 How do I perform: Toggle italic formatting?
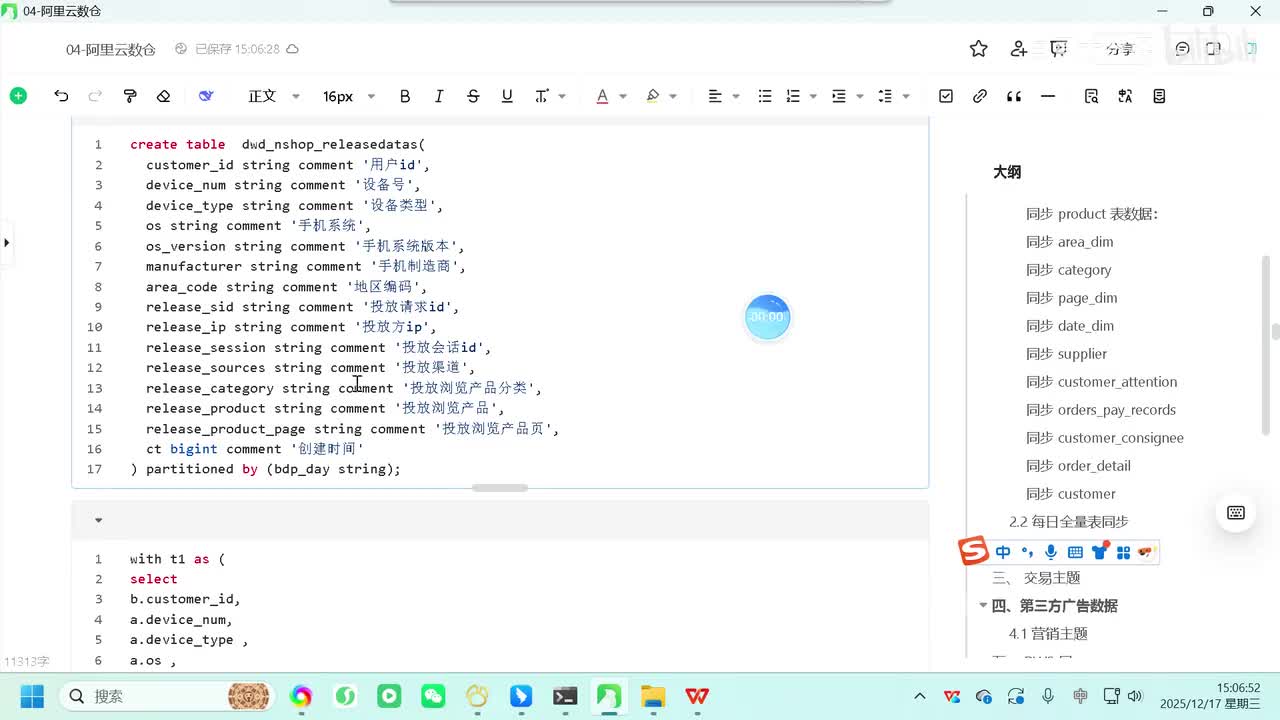click(x=439, y=96)
